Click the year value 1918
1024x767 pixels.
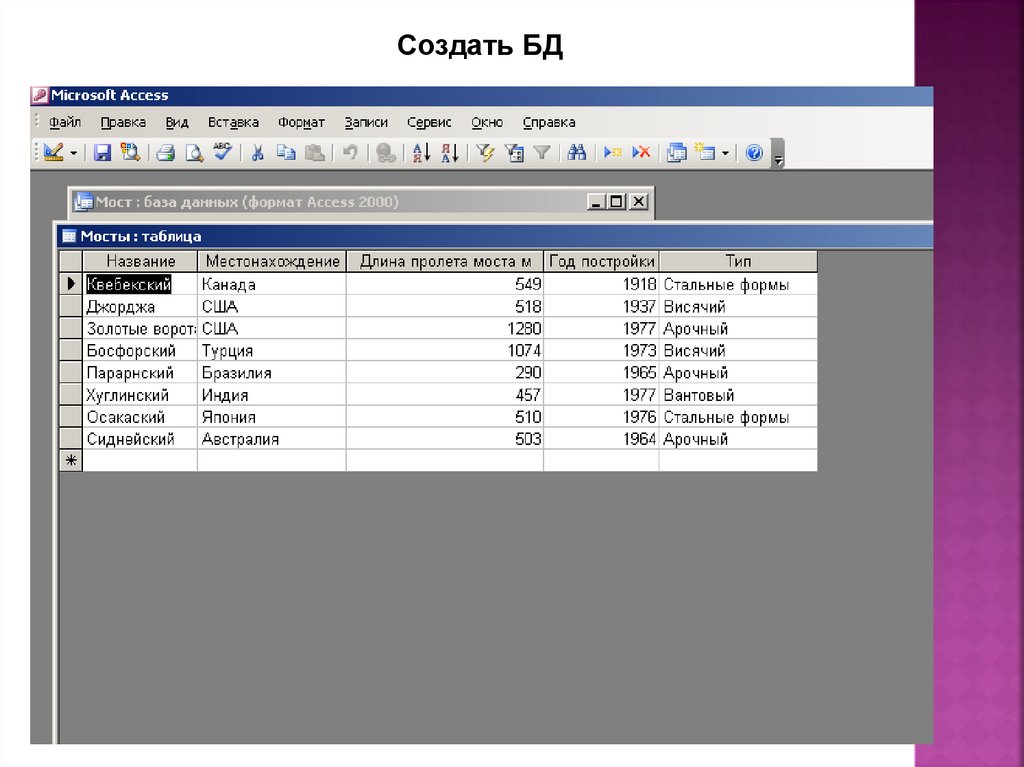click(601, 284)
